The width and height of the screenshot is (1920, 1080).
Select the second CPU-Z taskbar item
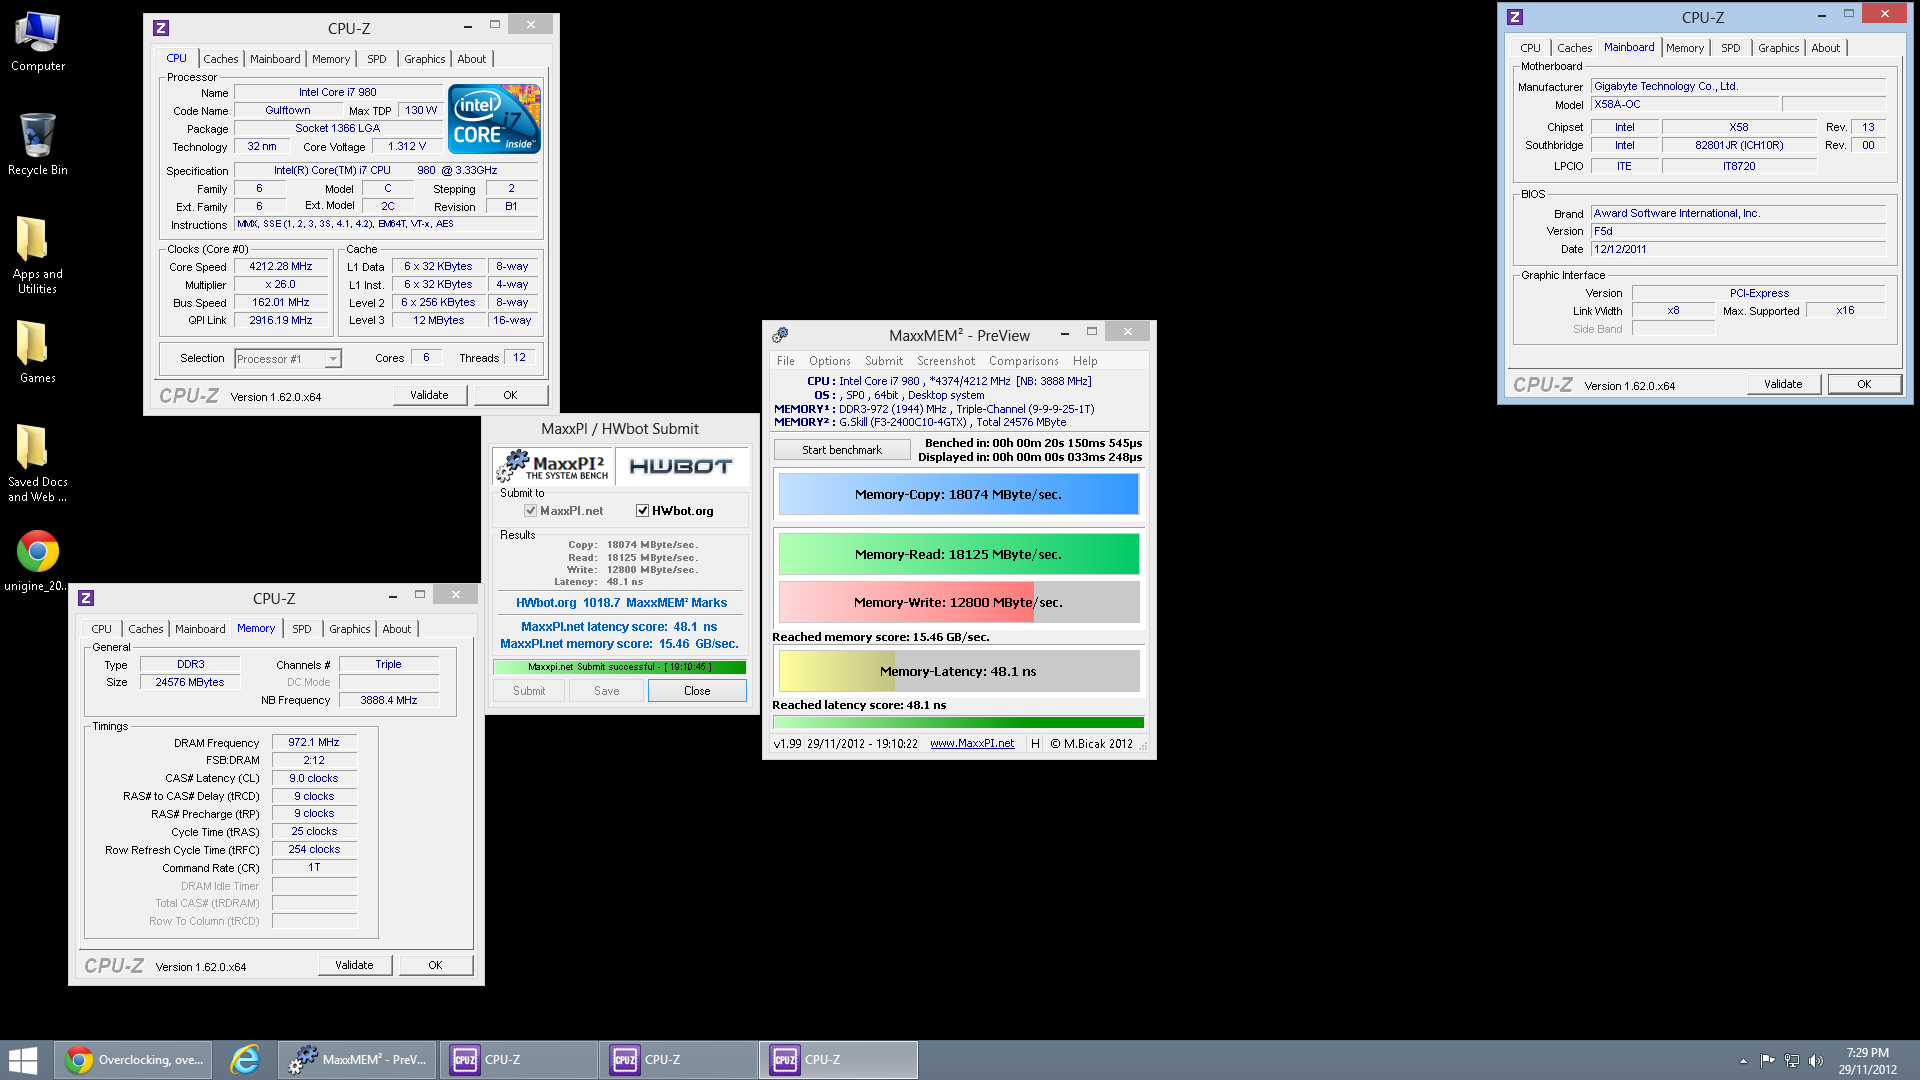[679, 1060]
